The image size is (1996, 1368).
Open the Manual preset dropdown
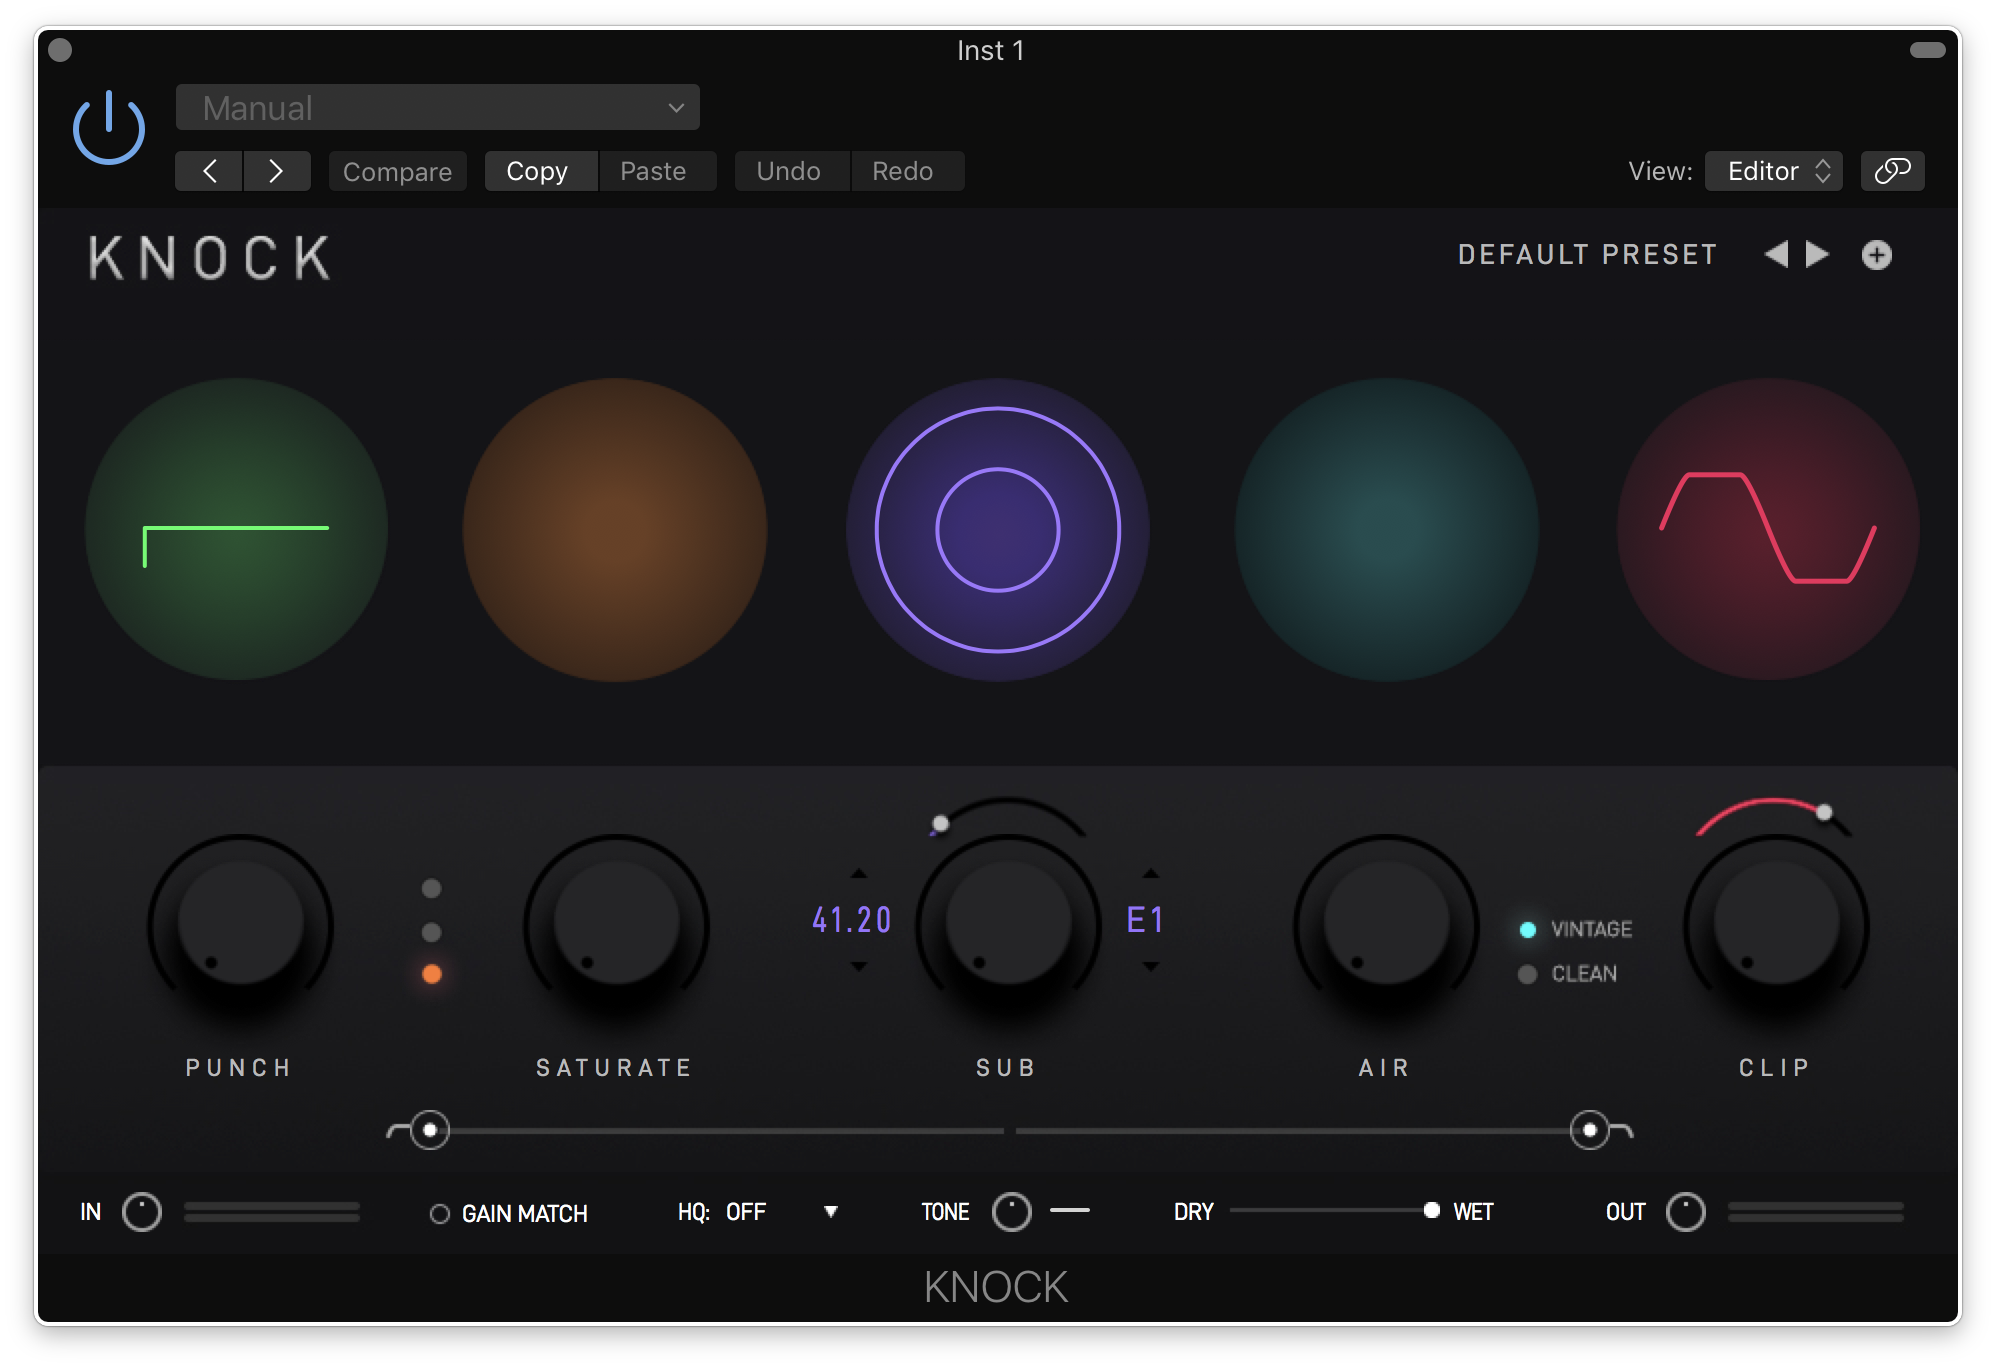point(437,108)
